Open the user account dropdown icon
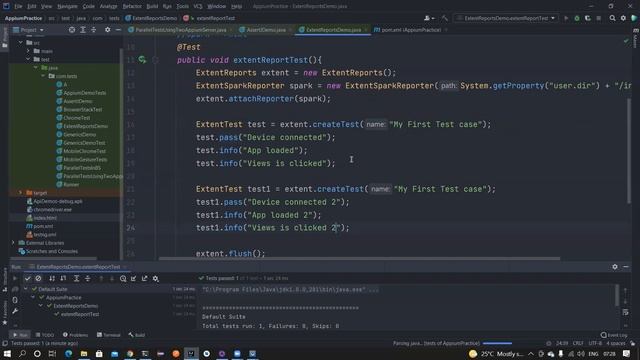This screenshot has height=360, width=640. [429, 18]
